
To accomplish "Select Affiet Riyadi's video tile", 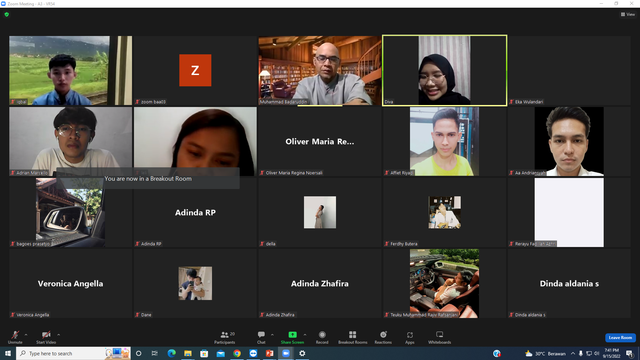I will (x=444, y=141).
